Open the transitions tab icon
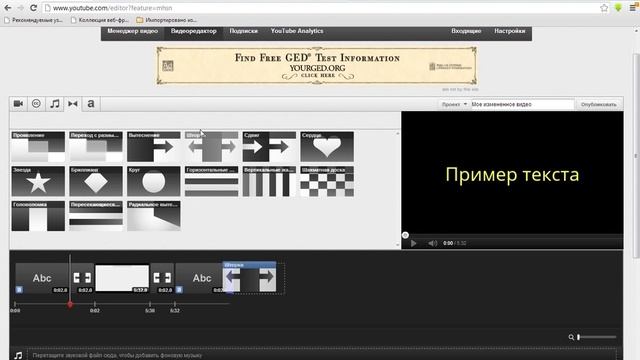This screenshot has height=360, width=640. (73, 104)
